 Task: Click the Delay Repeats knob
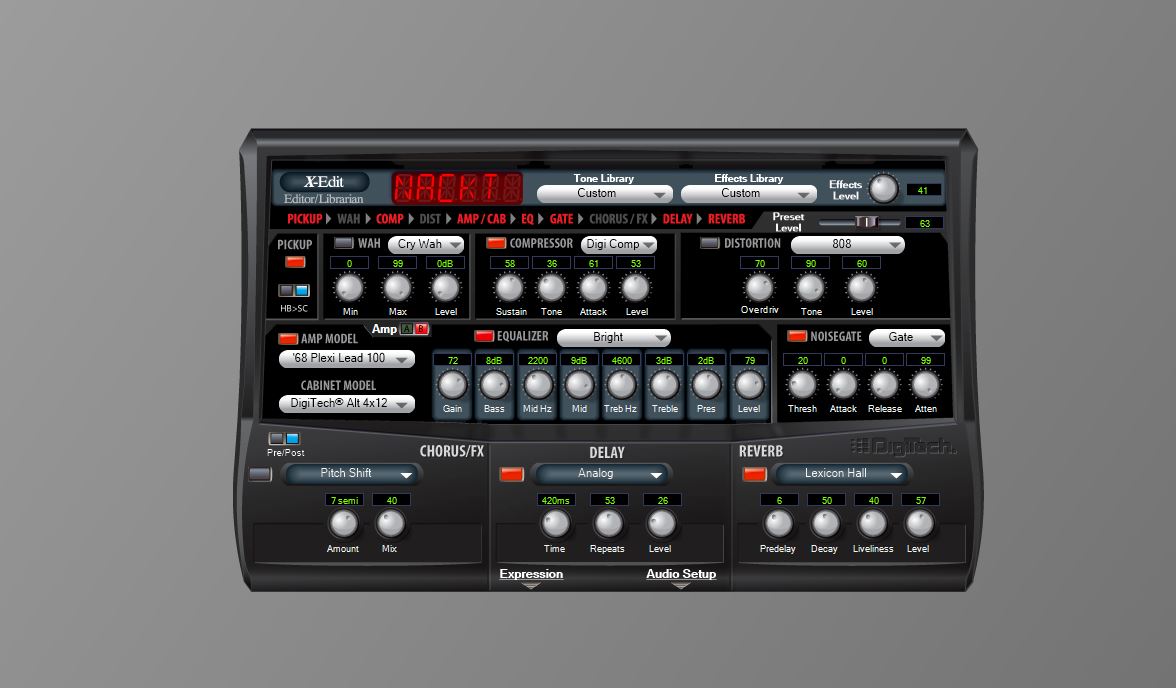coord(608,524)
